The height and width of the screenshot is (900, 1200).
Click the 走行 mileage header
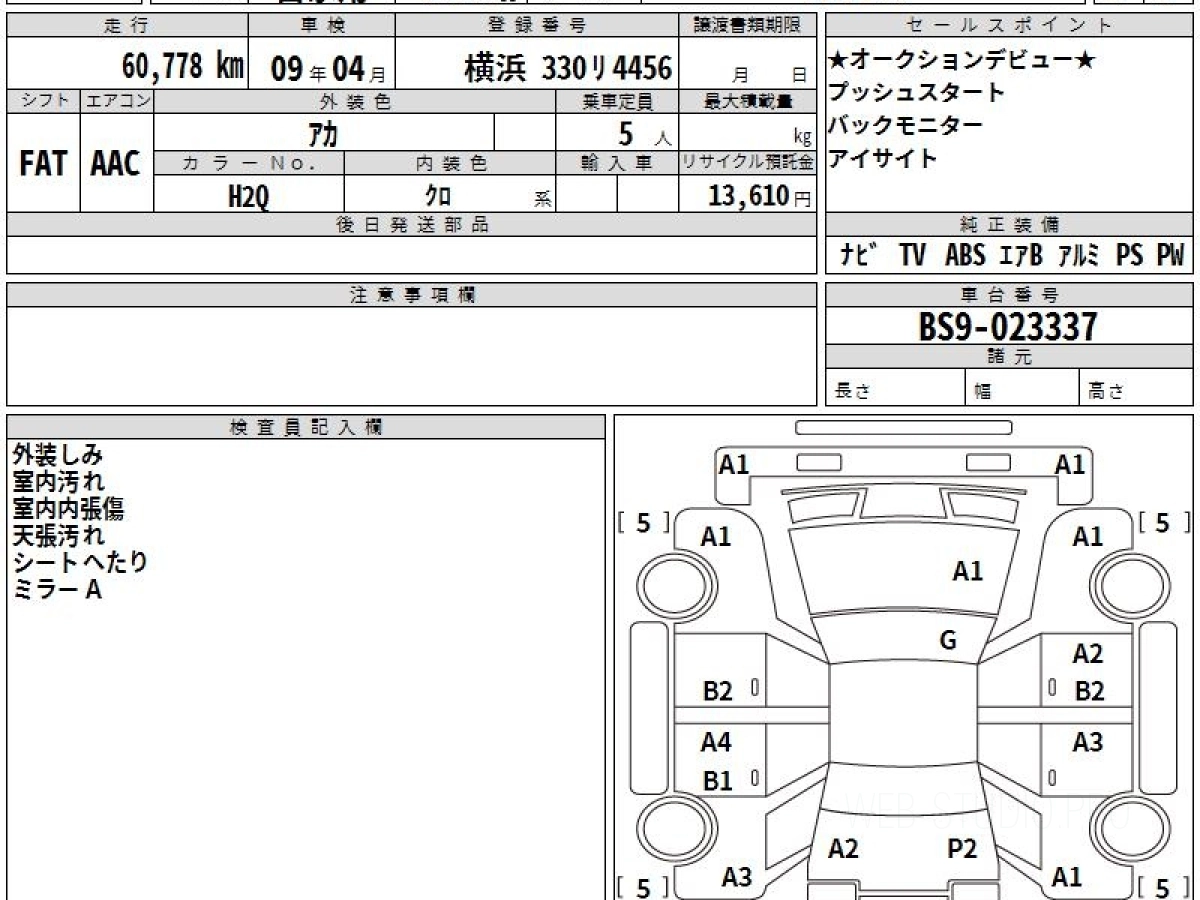tap(126, 25)
